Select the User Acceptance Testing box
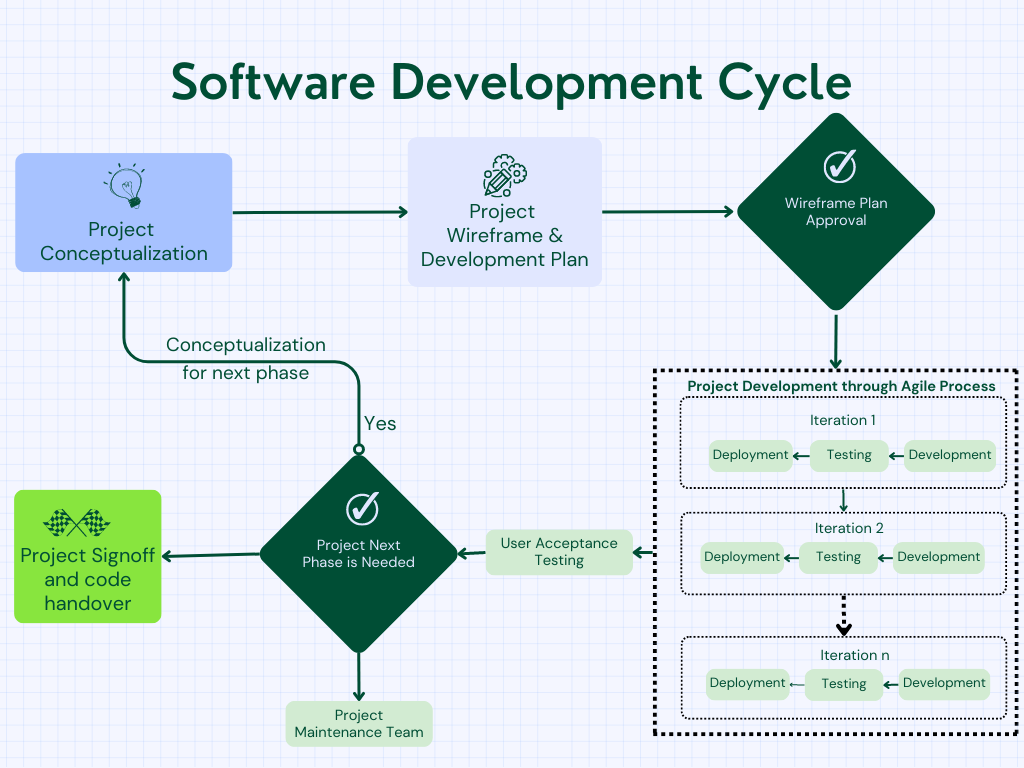The image size is (1024, 768). pyautogui.click(x=559, y=552)
